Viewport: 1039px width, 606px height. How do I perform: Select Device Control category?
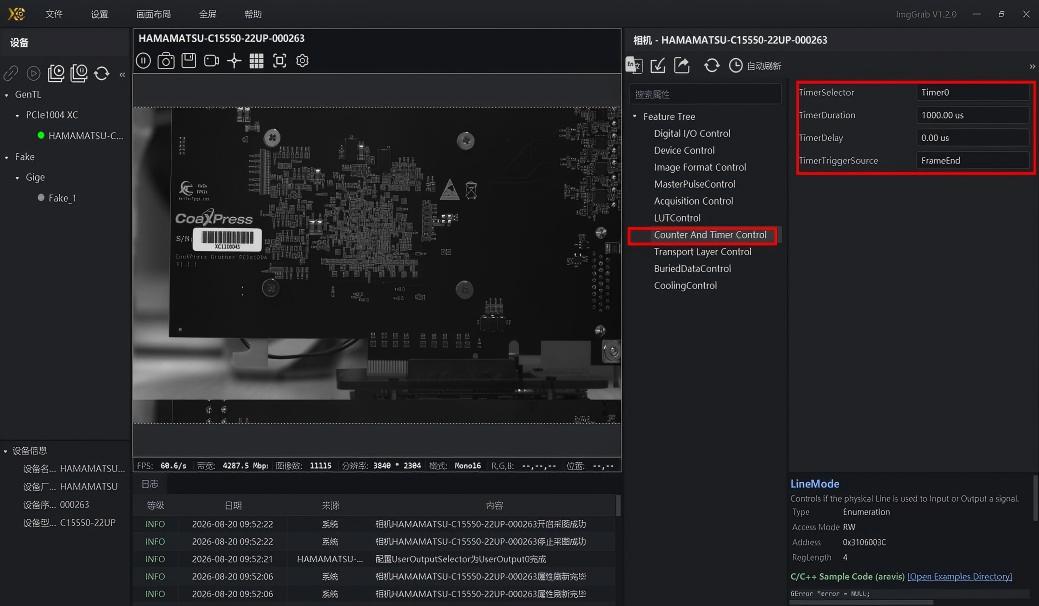coord(684,150)
